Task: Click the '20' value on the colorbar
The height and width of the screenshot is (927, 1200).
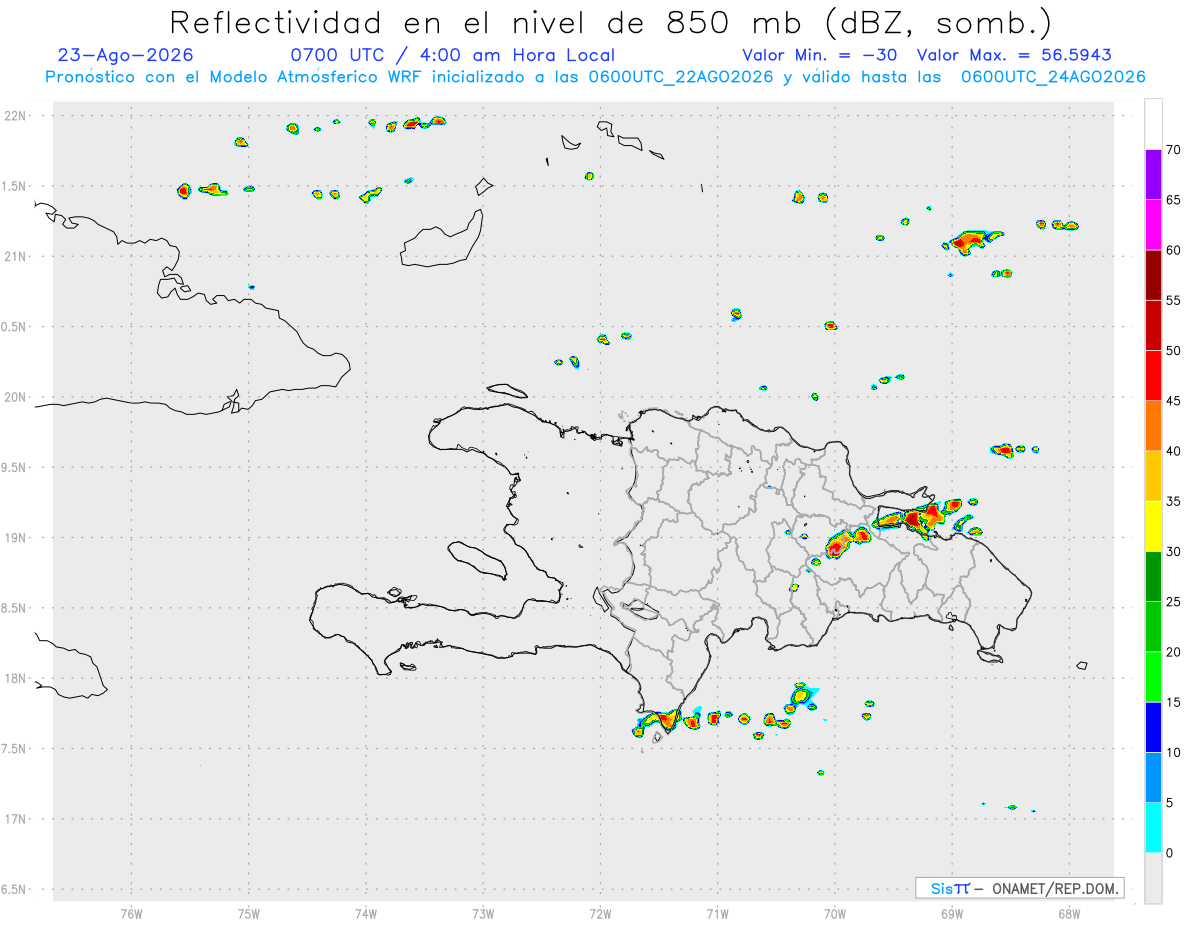Action: [1174, 652]
